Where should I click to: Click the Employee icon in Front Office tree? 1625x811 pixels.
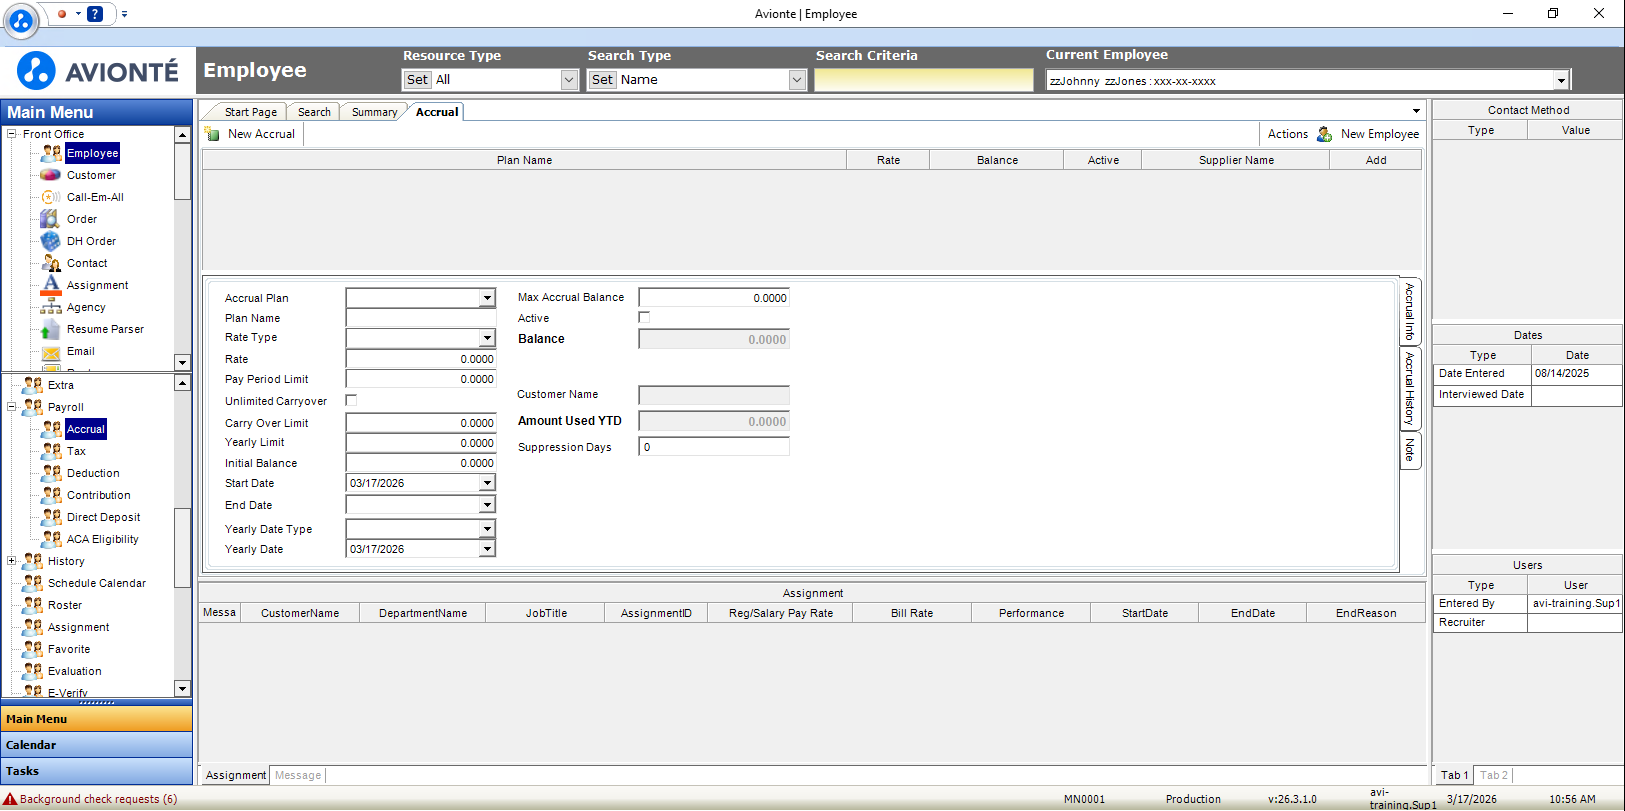pos(51,153)
